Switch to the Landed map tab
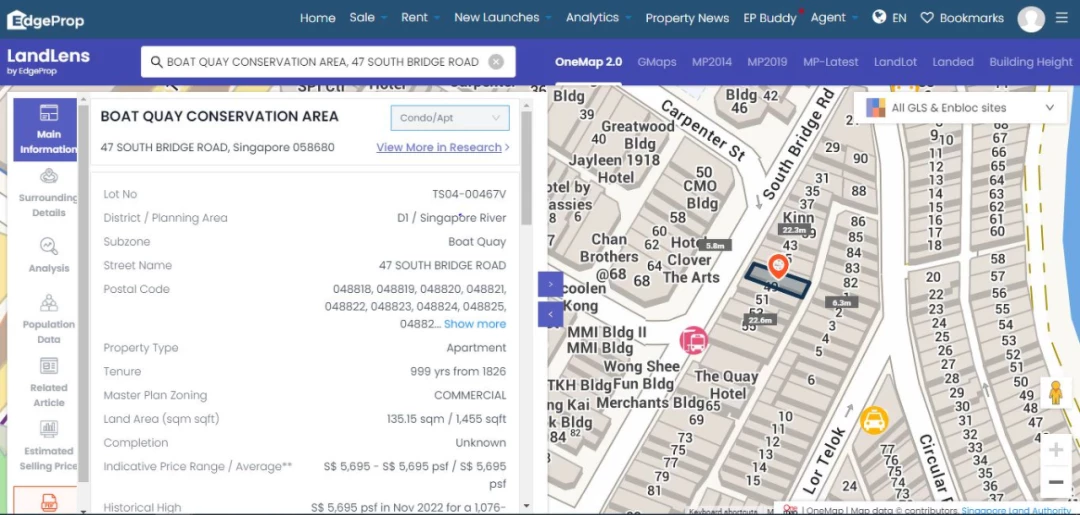The image size is (1080, 515). pyautogui.click(x=953, y=62)
